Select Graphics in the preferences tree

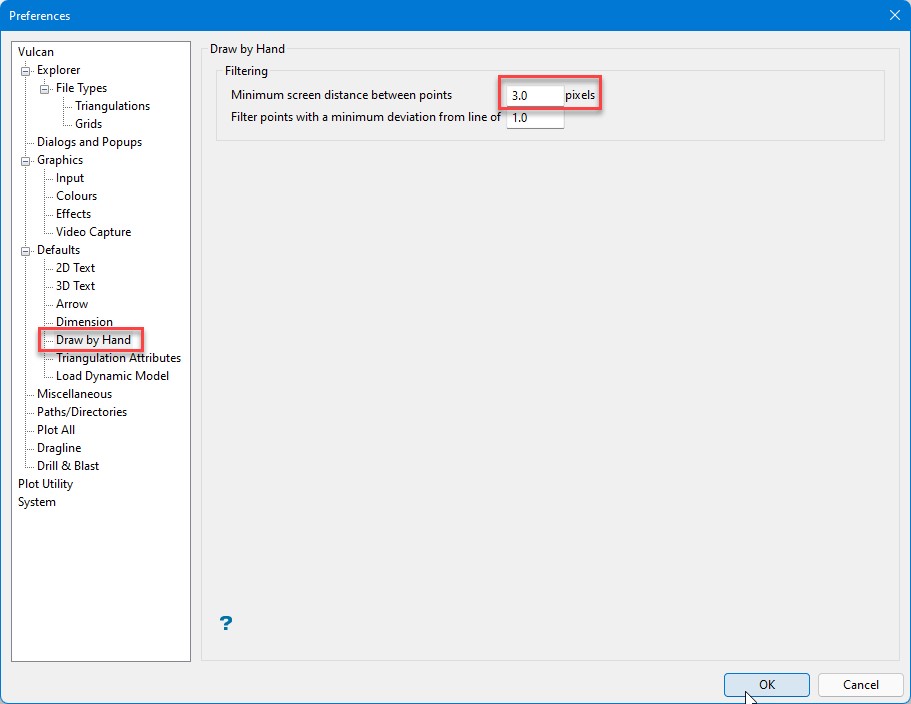click(60, 160)
